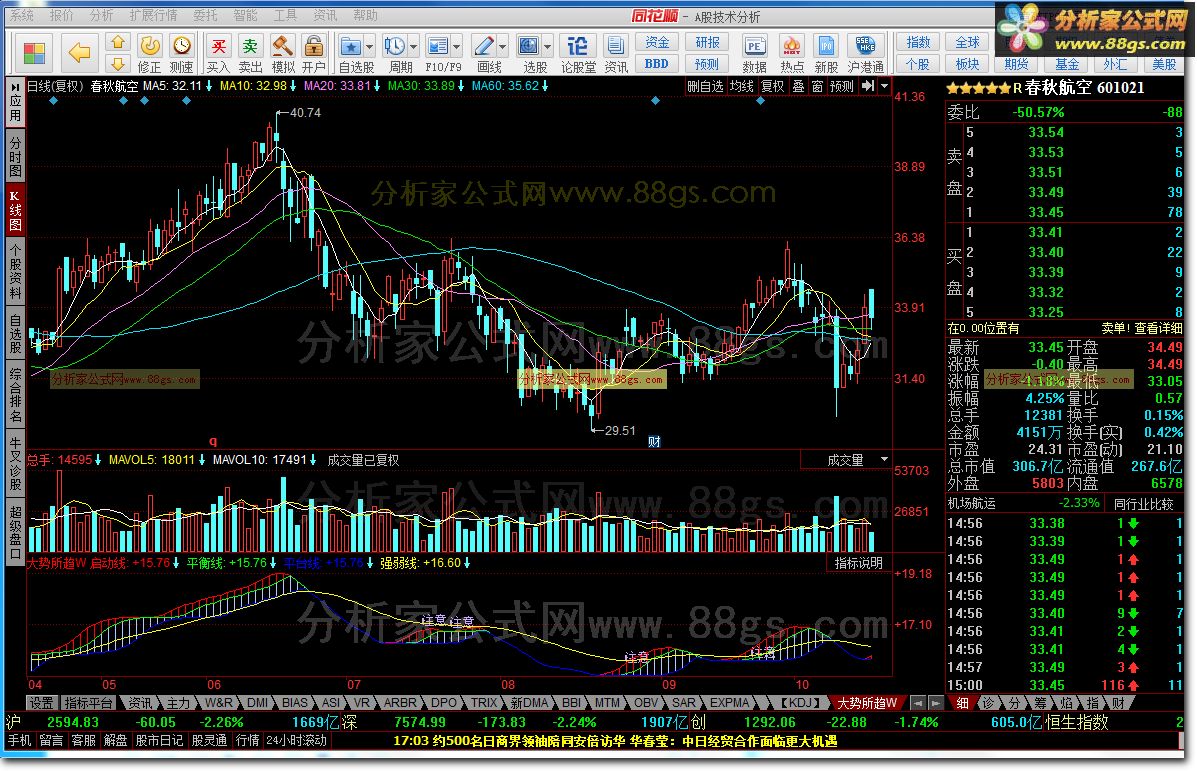Toggle the 预测 forecast in chart header
Screen dimensions: 1197x771
(842, 86)
